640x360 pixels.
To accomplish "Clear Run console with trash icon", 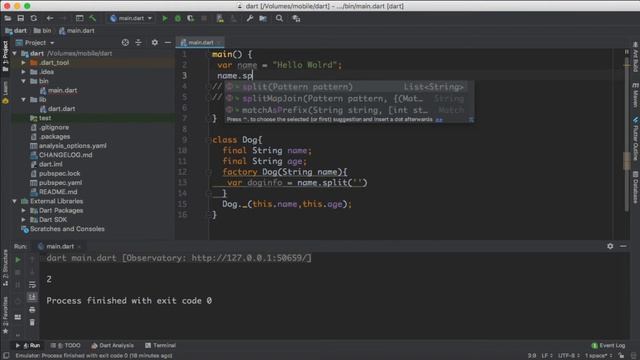I will (32, 322).
